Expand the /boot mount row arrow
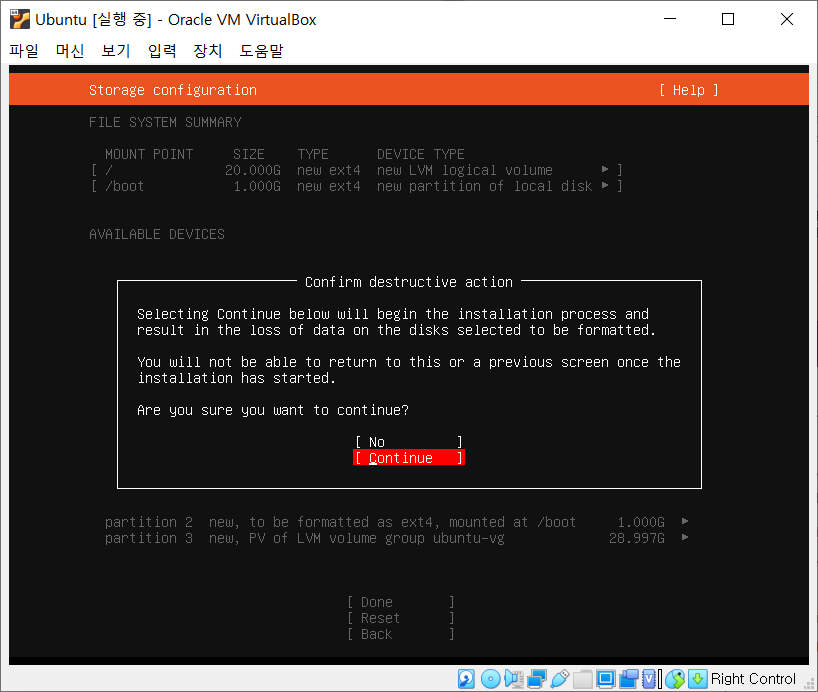The width and height of the screenshot is (818, 692). coord(605,186)
